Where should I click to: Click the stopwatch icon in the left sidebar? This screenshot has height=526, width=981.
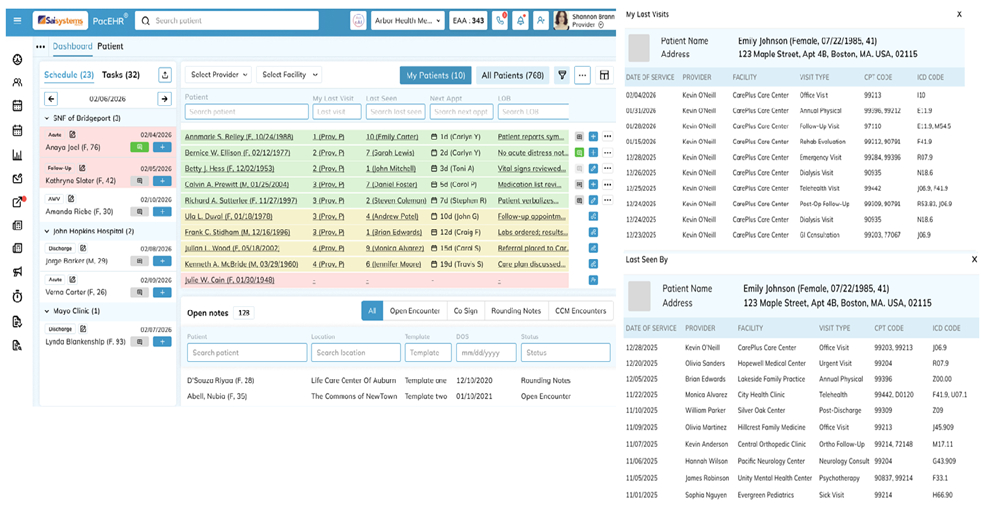click(x=17, y=296)
